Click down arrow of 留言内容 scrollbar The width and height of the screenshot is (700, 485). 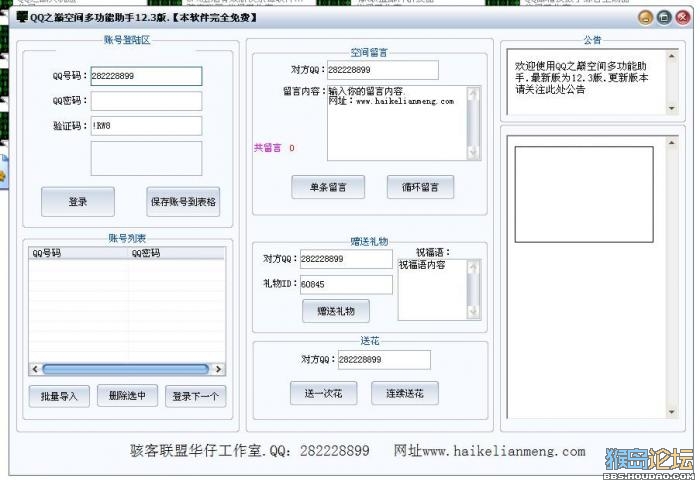point(473,153)
